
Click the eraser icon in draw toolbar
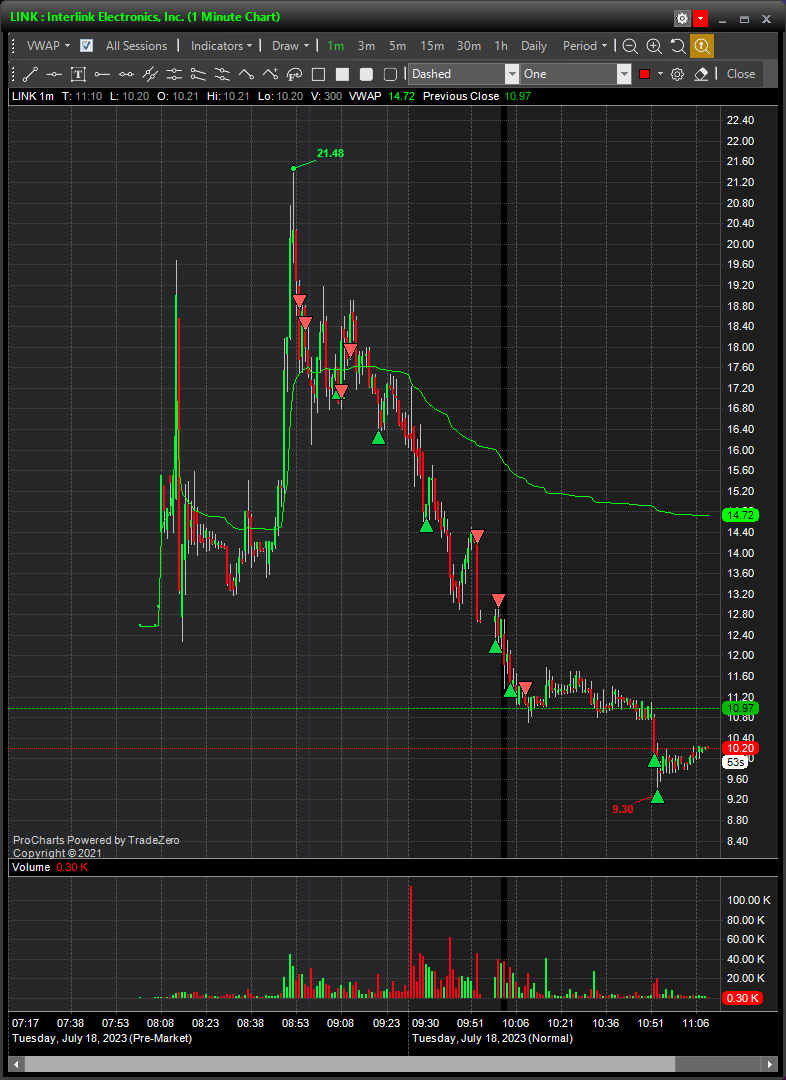pos(701,74)
